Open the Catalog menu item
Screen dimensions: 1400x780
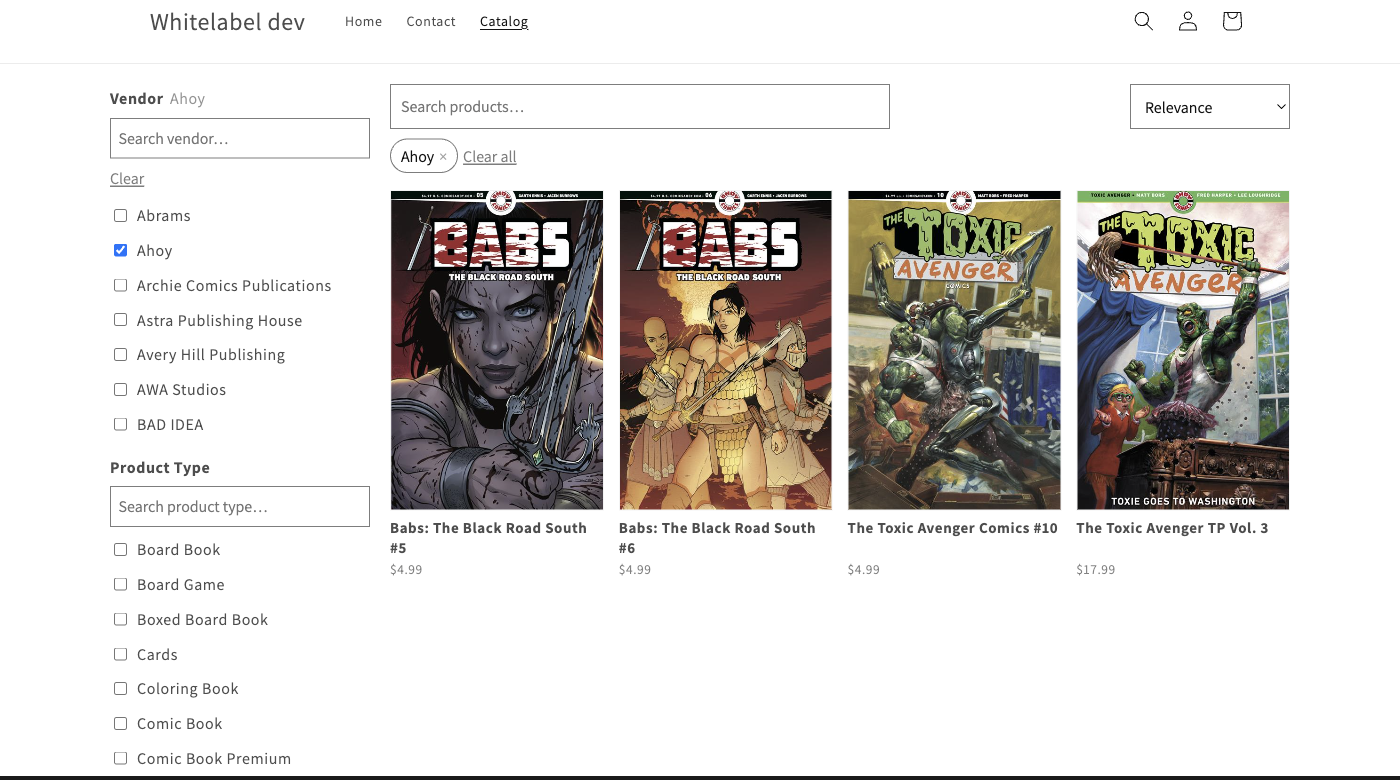504,21
